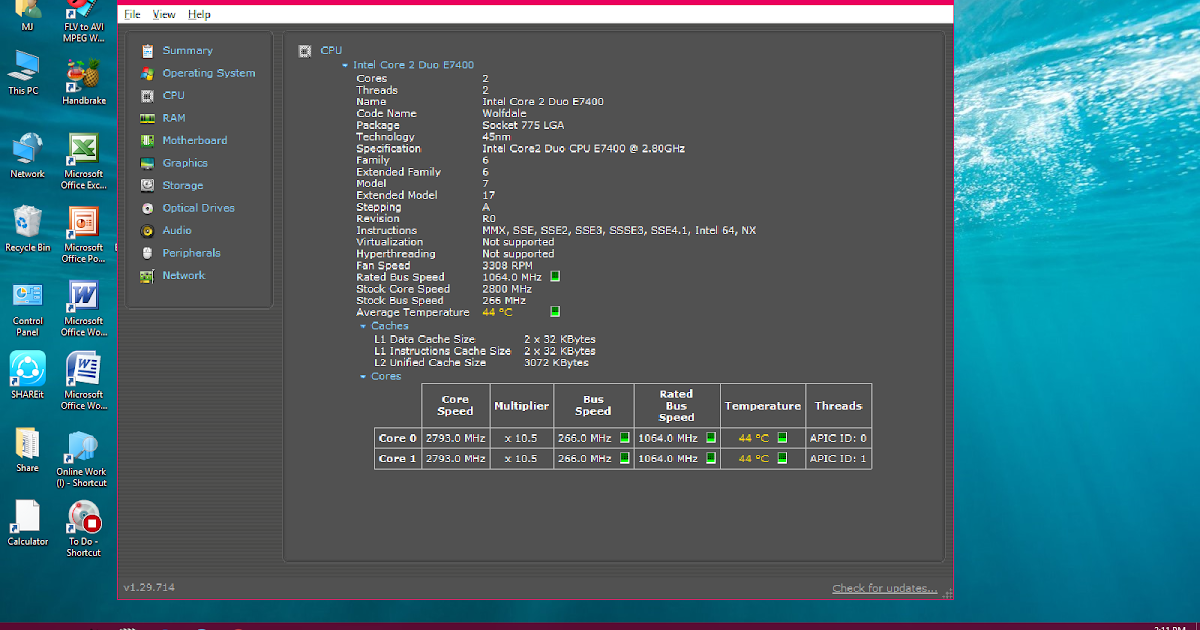
Task: Open the Help menu
Action: click(199, 15)
